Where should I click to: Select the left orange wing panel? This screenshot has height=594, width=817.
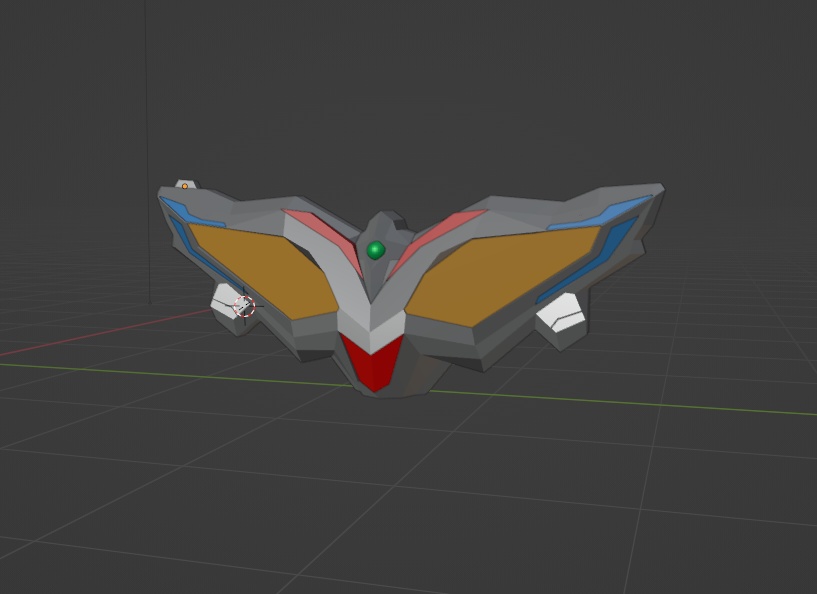coord(266,271)
